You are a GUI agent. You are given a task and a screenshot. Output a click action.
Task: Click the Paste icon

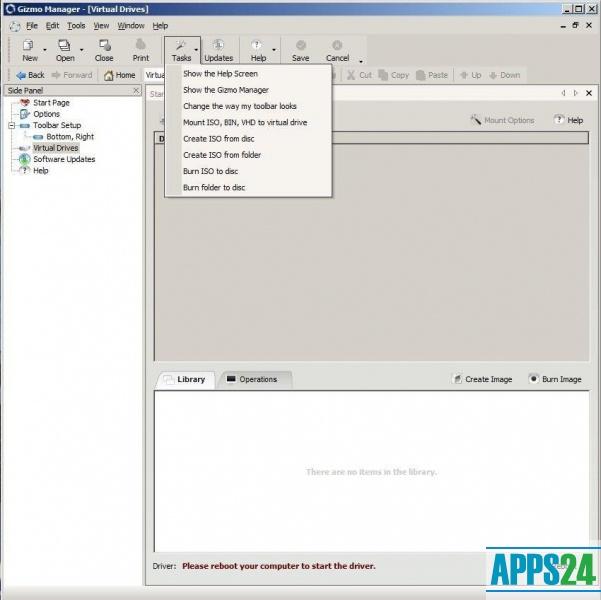click(420, 75)
